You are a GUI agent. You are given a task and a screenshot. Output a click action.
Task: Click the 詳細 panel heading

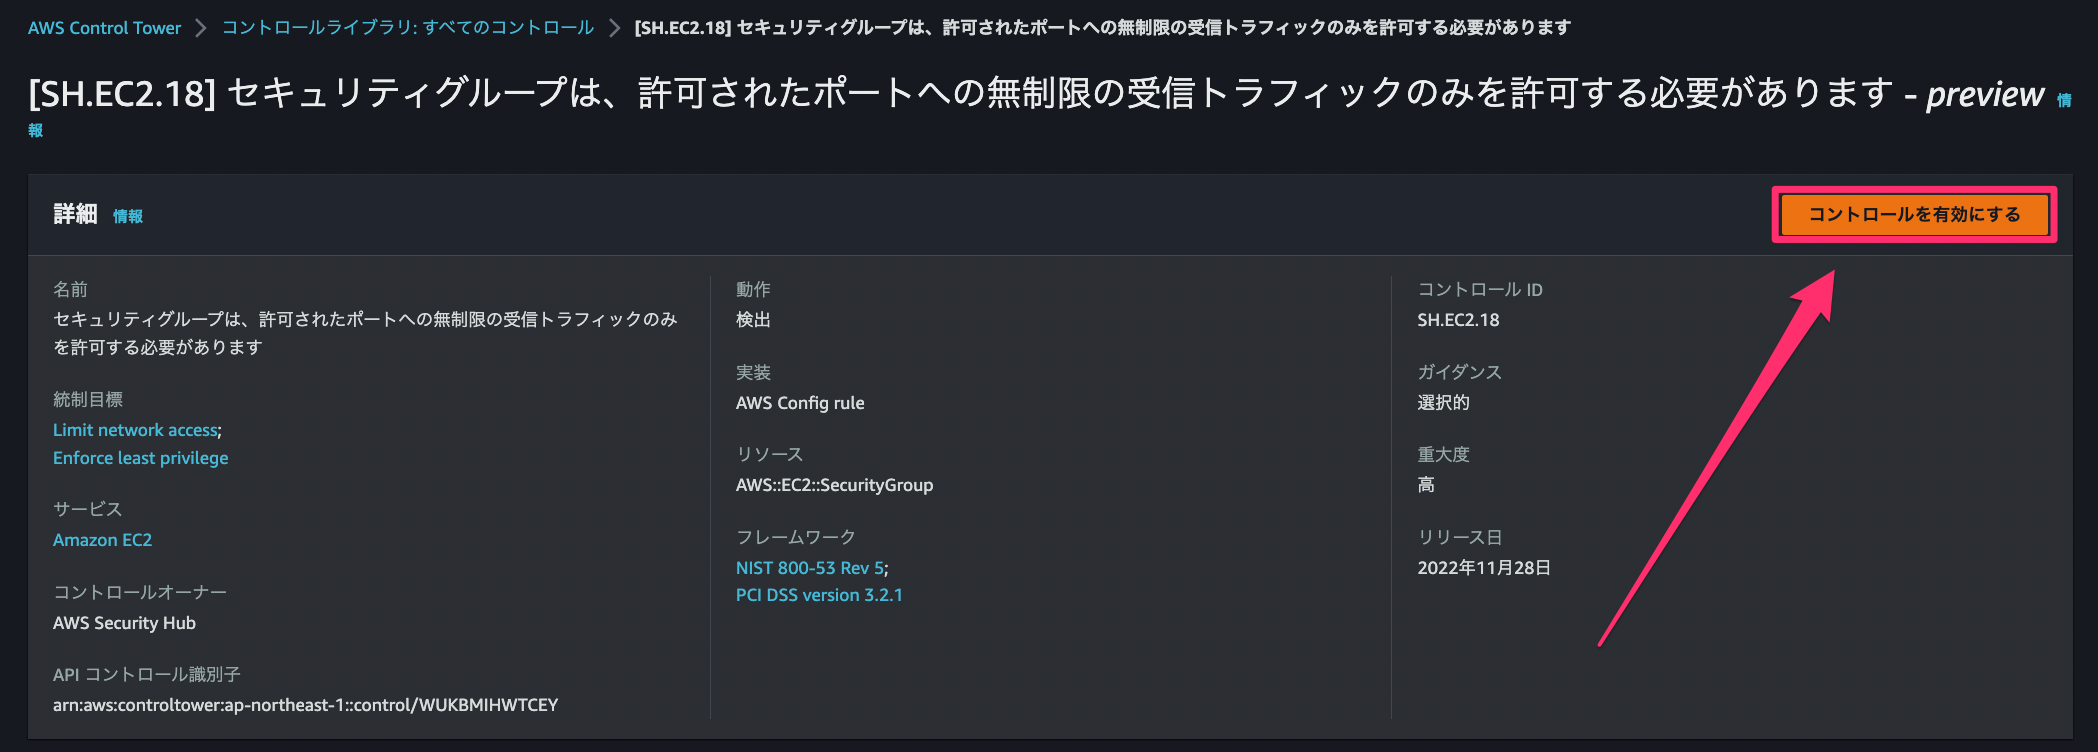click(x=75, y=214)
